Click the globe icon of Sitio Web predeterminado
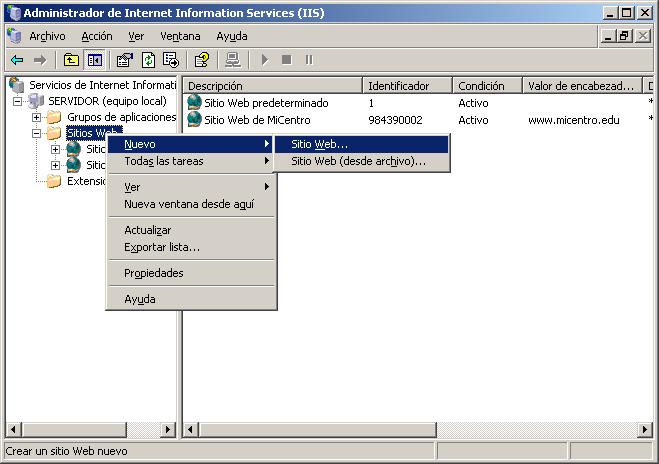The image size is (659, 464). click(x=194, y=102)
